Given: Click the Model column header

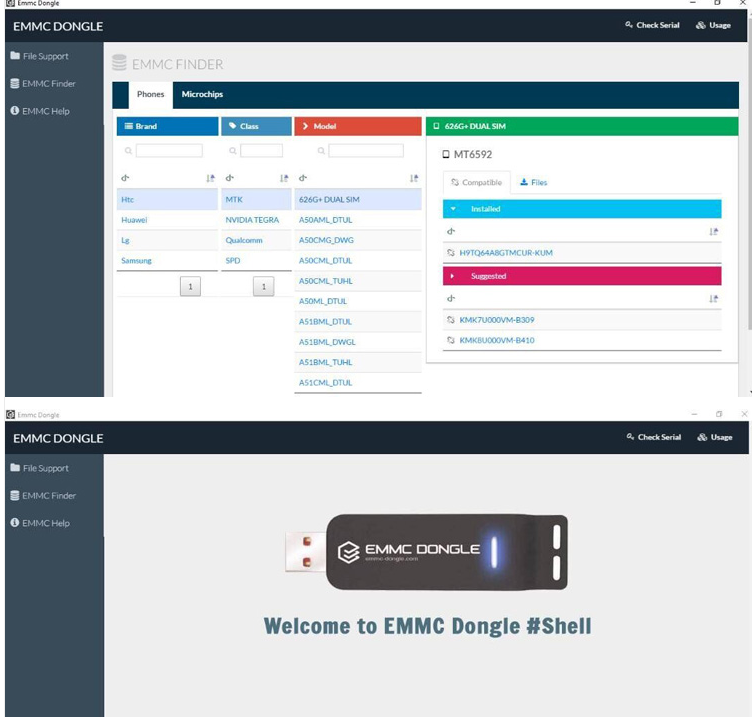Looking at the screenshot, I should click(x=358, y=126).
